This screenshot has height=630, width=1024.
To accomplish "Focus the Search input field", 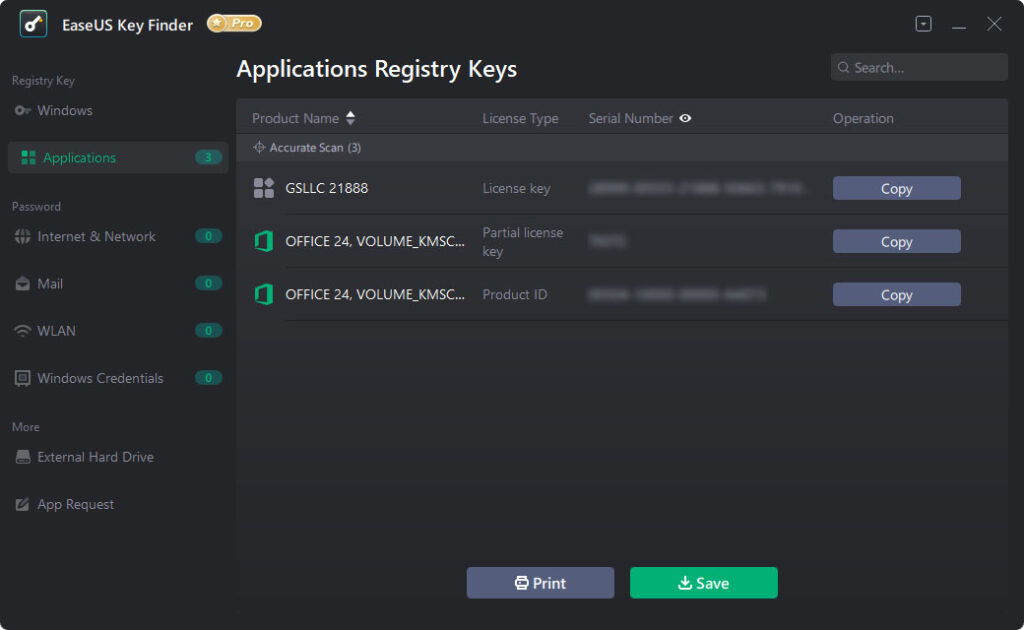I will (919, 67).
